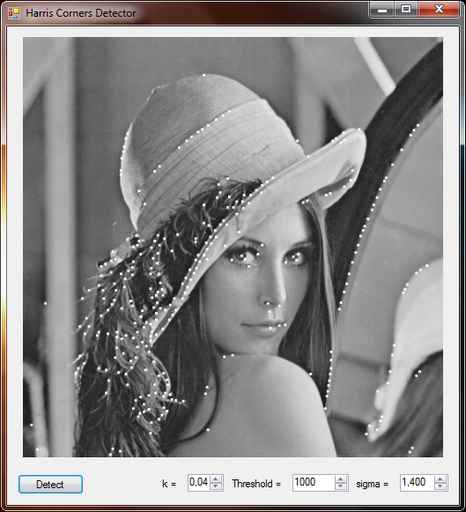
Task: Increment the Threshold value using up arrow
Action: (x=341, y=480)
